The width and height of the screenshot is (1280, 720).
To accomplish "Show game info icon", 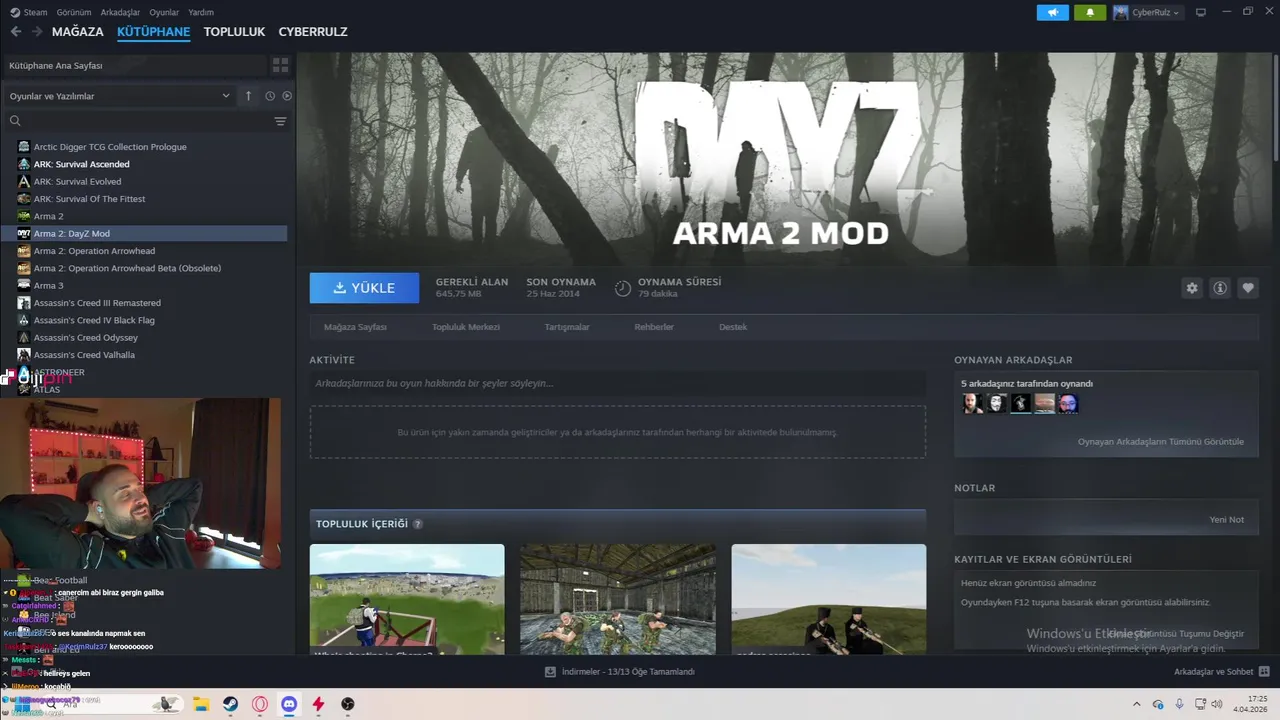I will (x=1220, y=288).
